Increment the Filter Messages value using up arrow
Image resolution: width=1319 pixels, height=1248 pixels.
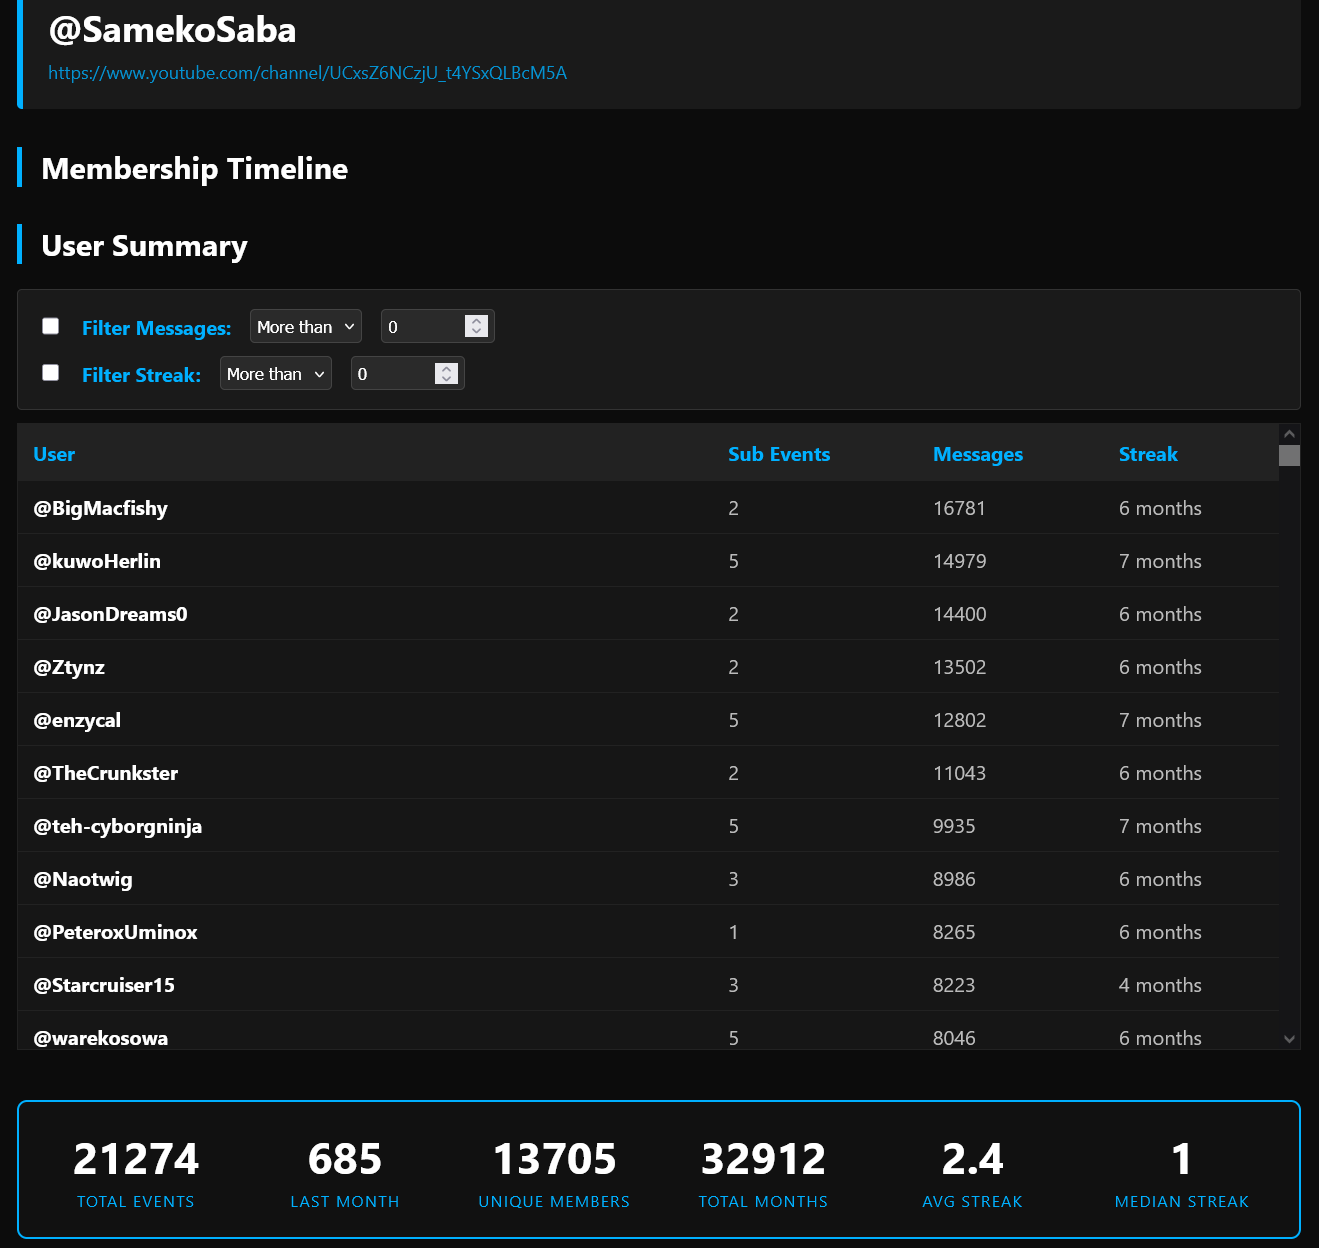477,321
